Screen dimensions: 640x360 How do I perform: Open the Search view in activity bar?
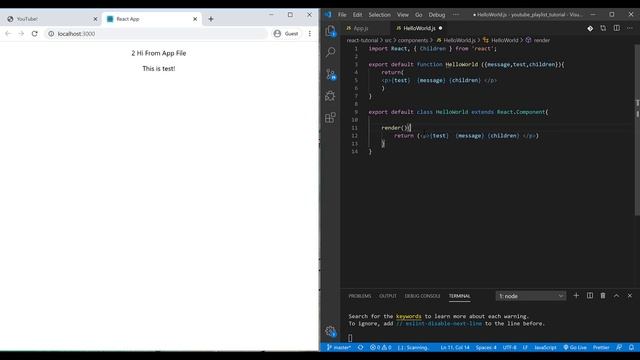tap(331, 52)
